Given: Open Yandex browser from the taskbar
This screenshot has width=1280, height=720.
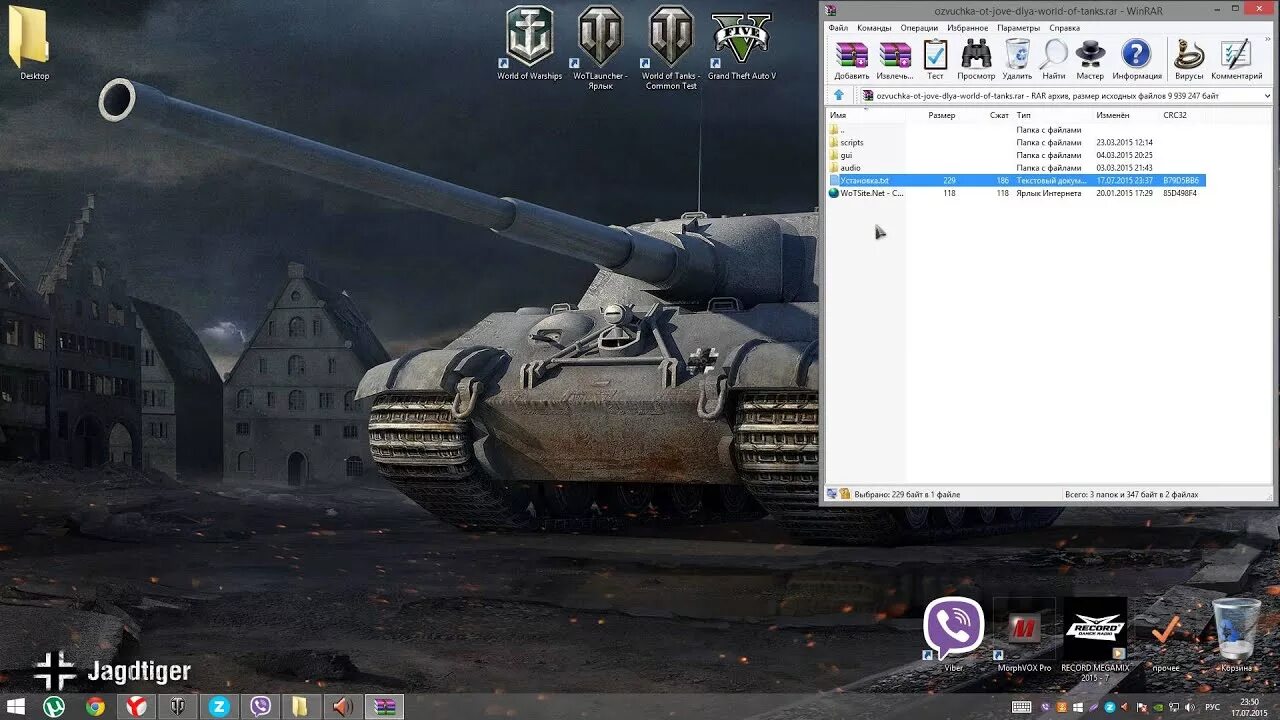Looking at the screenshot, I should click(x=137, y=707).
